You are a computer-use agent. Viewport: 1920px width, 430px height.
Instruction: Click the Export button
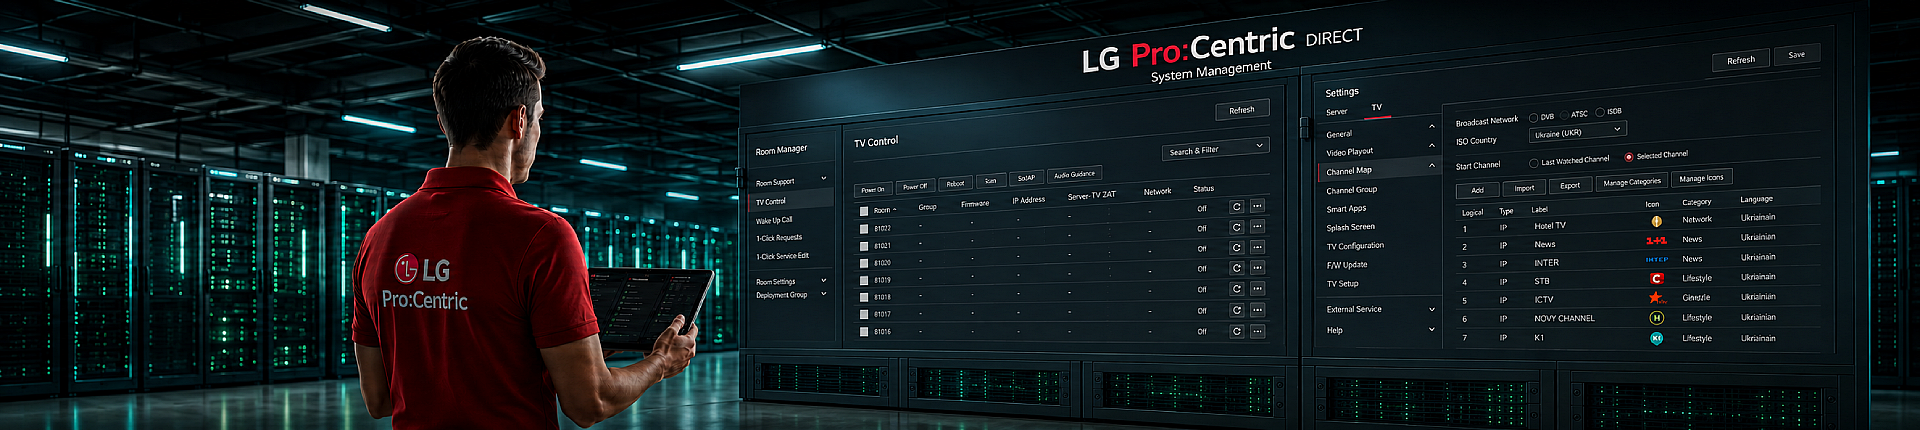pyautogui.click(x=1570, y=185)
